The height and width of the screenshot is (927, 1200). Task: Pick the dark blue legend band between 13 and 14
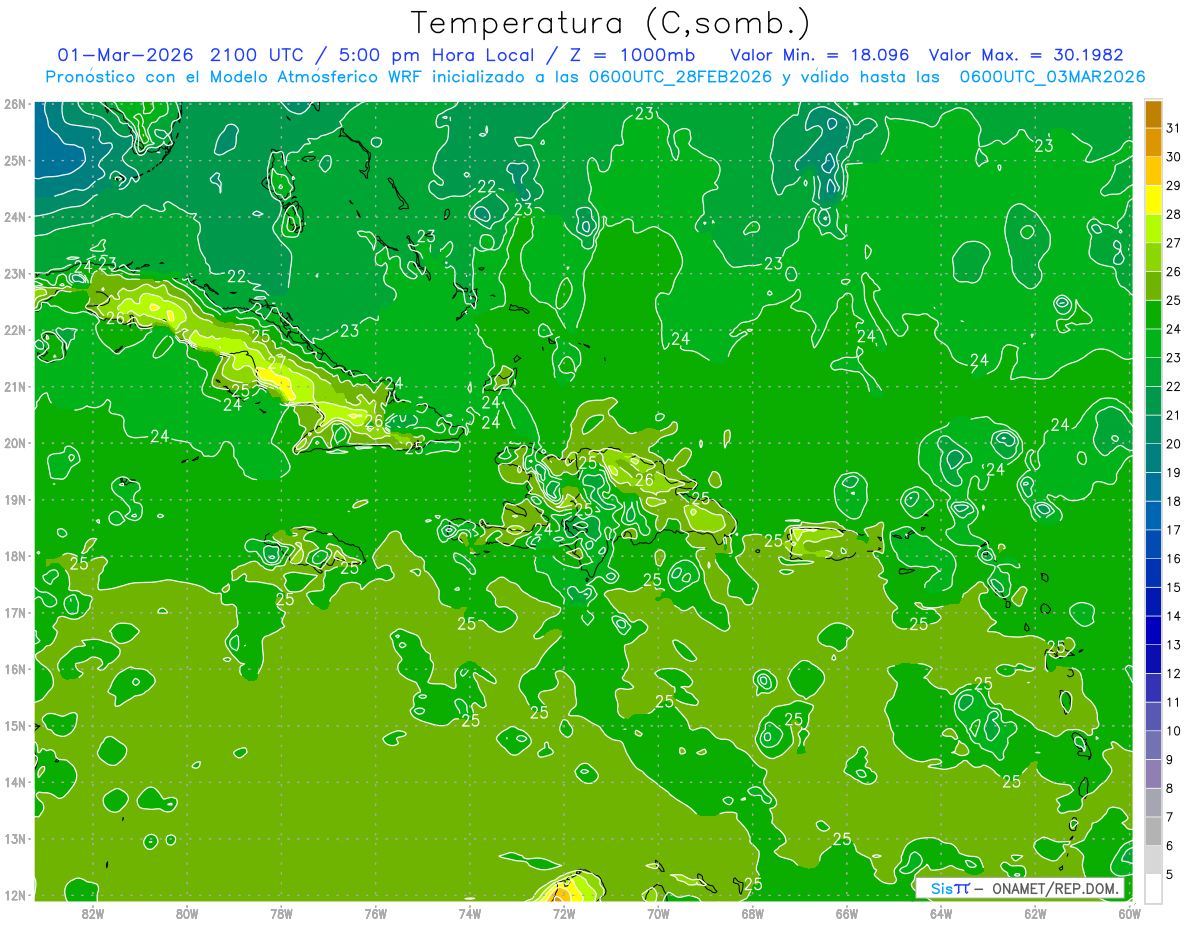tap(1153, 630)
